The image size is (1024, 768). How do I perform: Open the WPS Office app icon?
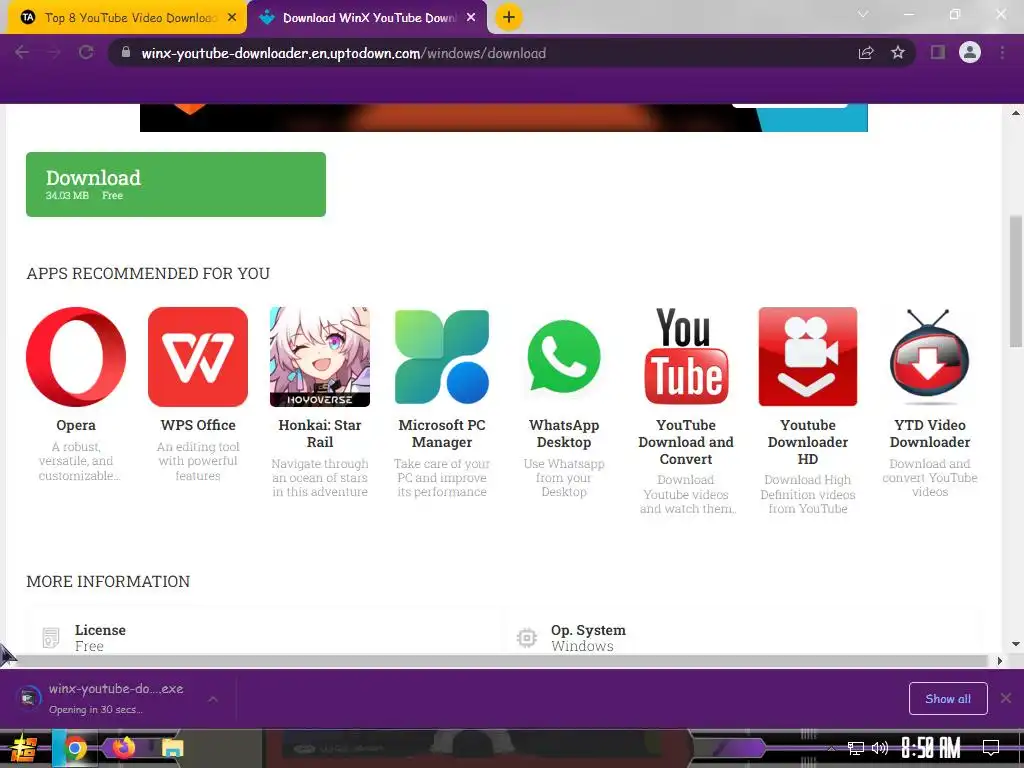pos(198,357)
